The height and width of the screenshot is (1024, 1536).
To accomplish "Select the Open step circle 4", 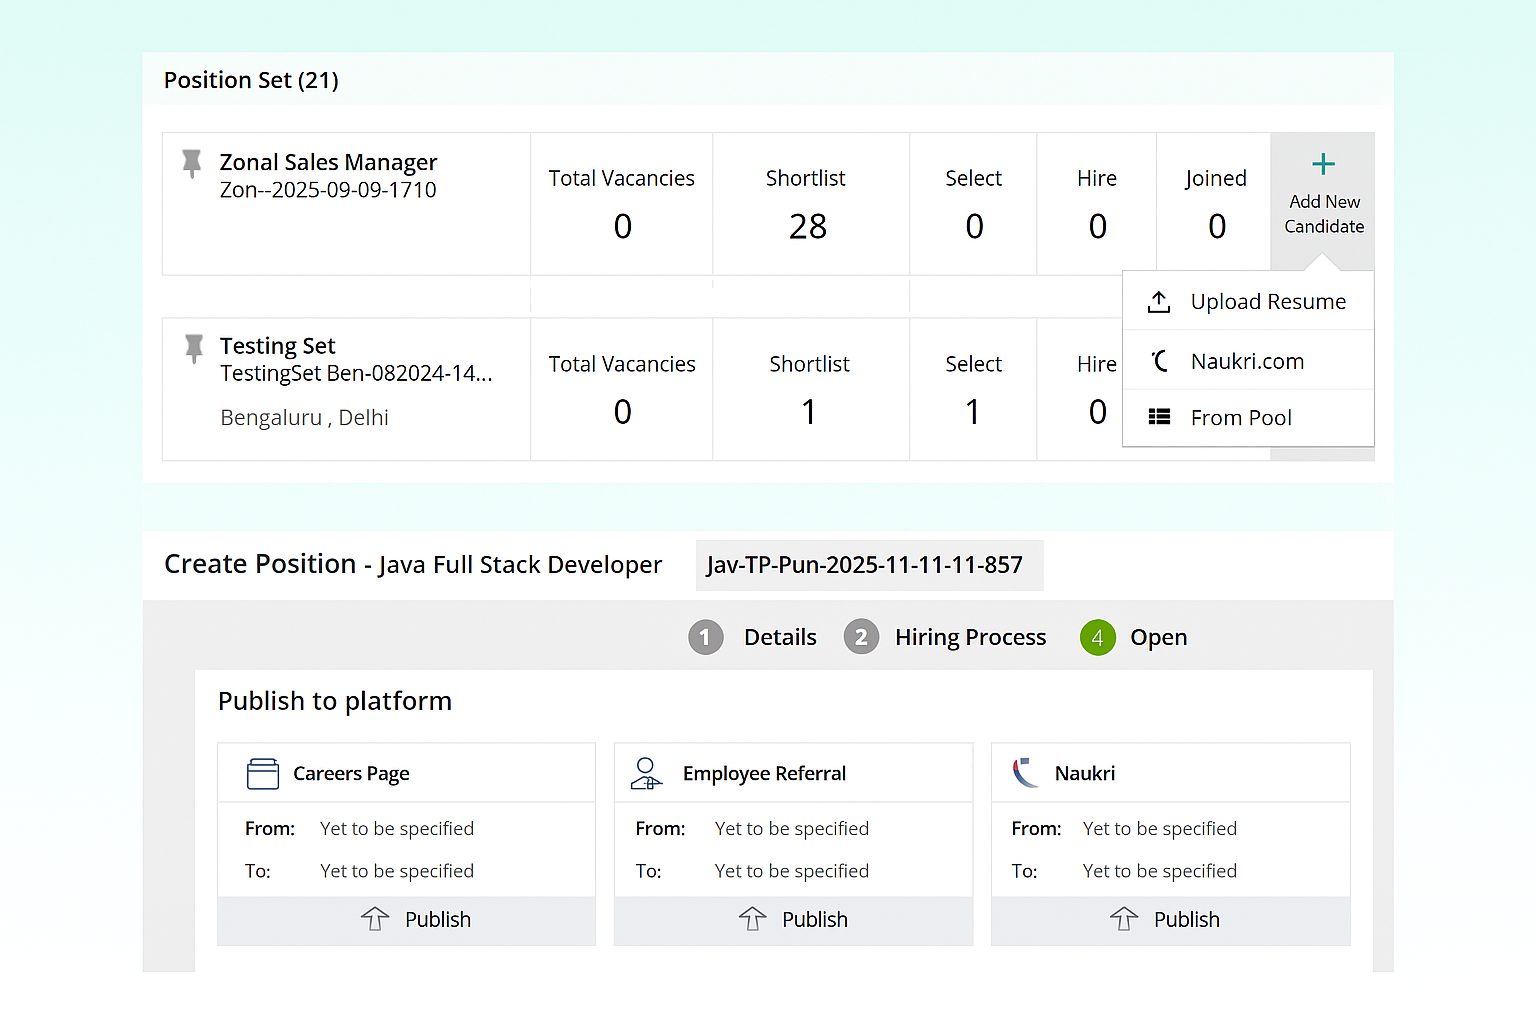I will tap(1097, 637).
